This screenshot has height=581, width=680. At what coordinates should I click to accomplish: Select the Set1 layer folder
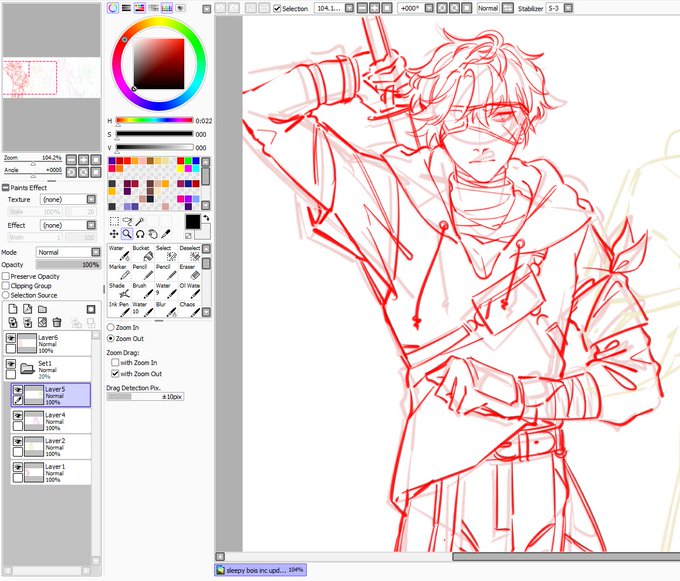click(x=48, y=369)
